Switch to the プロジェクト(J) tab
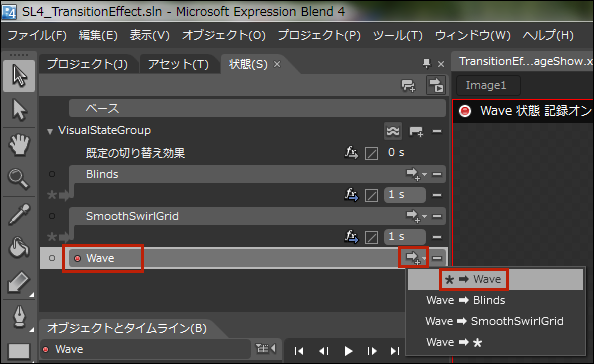594x364 pixels. click(87, 64)
